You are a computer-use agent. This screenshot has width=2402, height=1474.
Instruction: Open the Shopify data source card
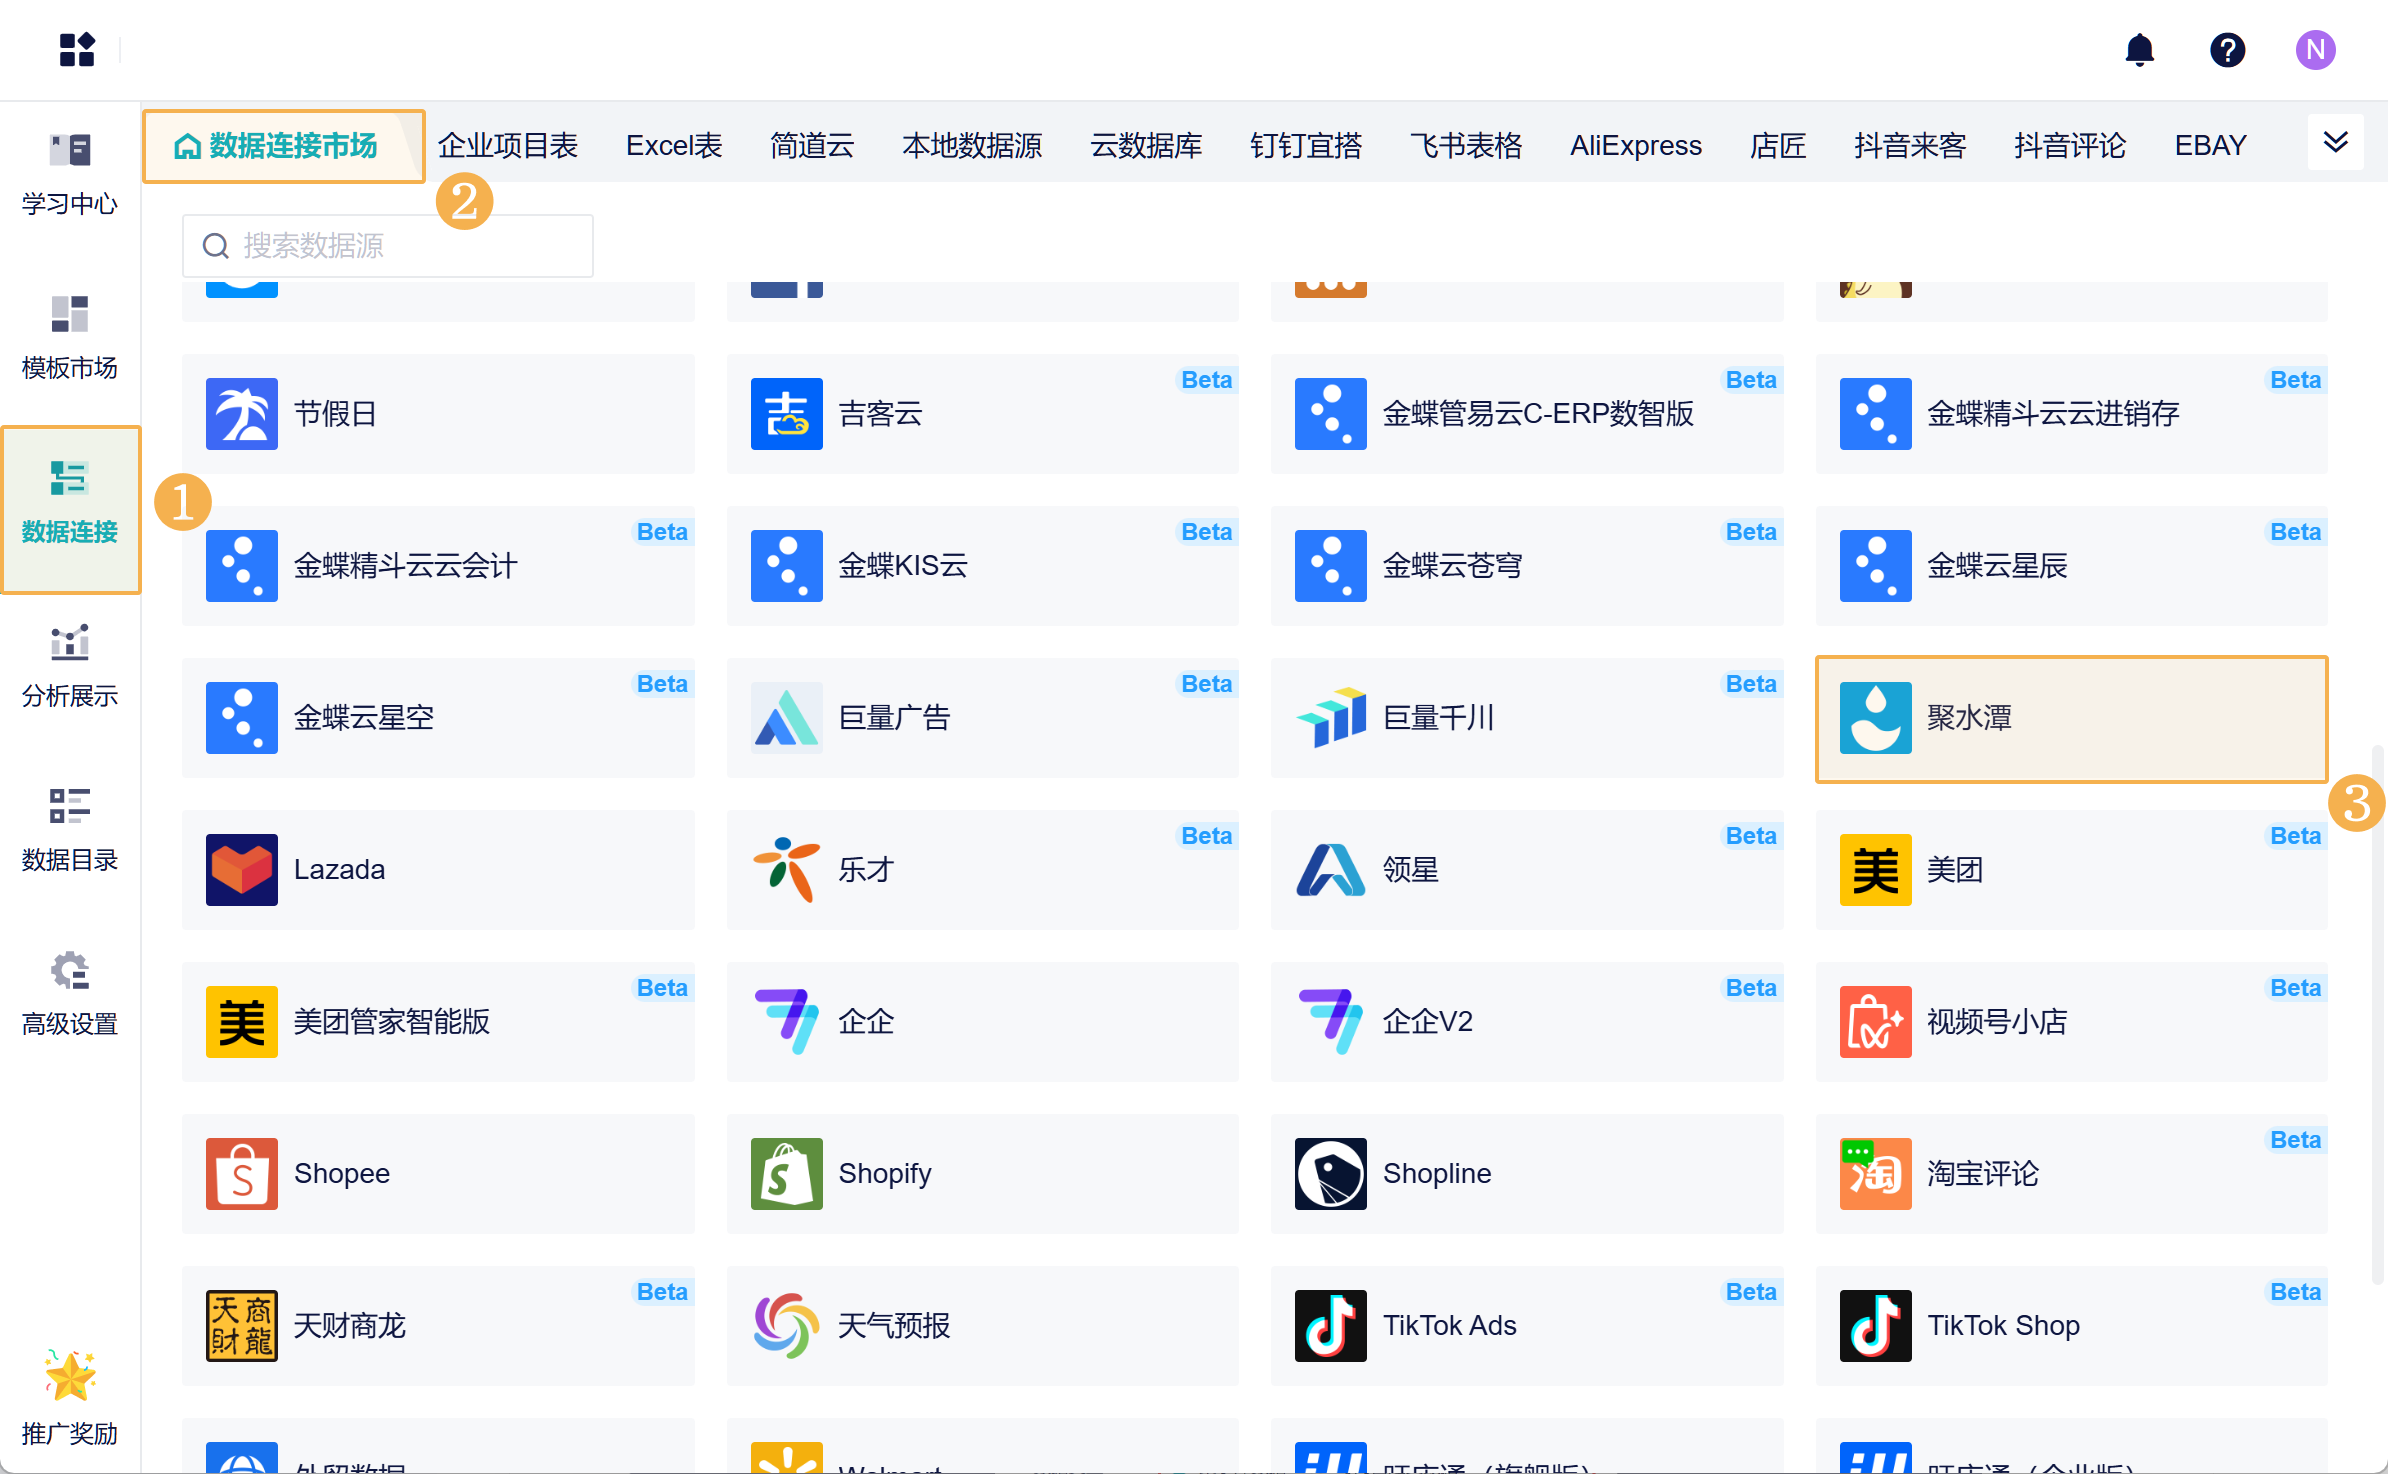coord(982,1174)
